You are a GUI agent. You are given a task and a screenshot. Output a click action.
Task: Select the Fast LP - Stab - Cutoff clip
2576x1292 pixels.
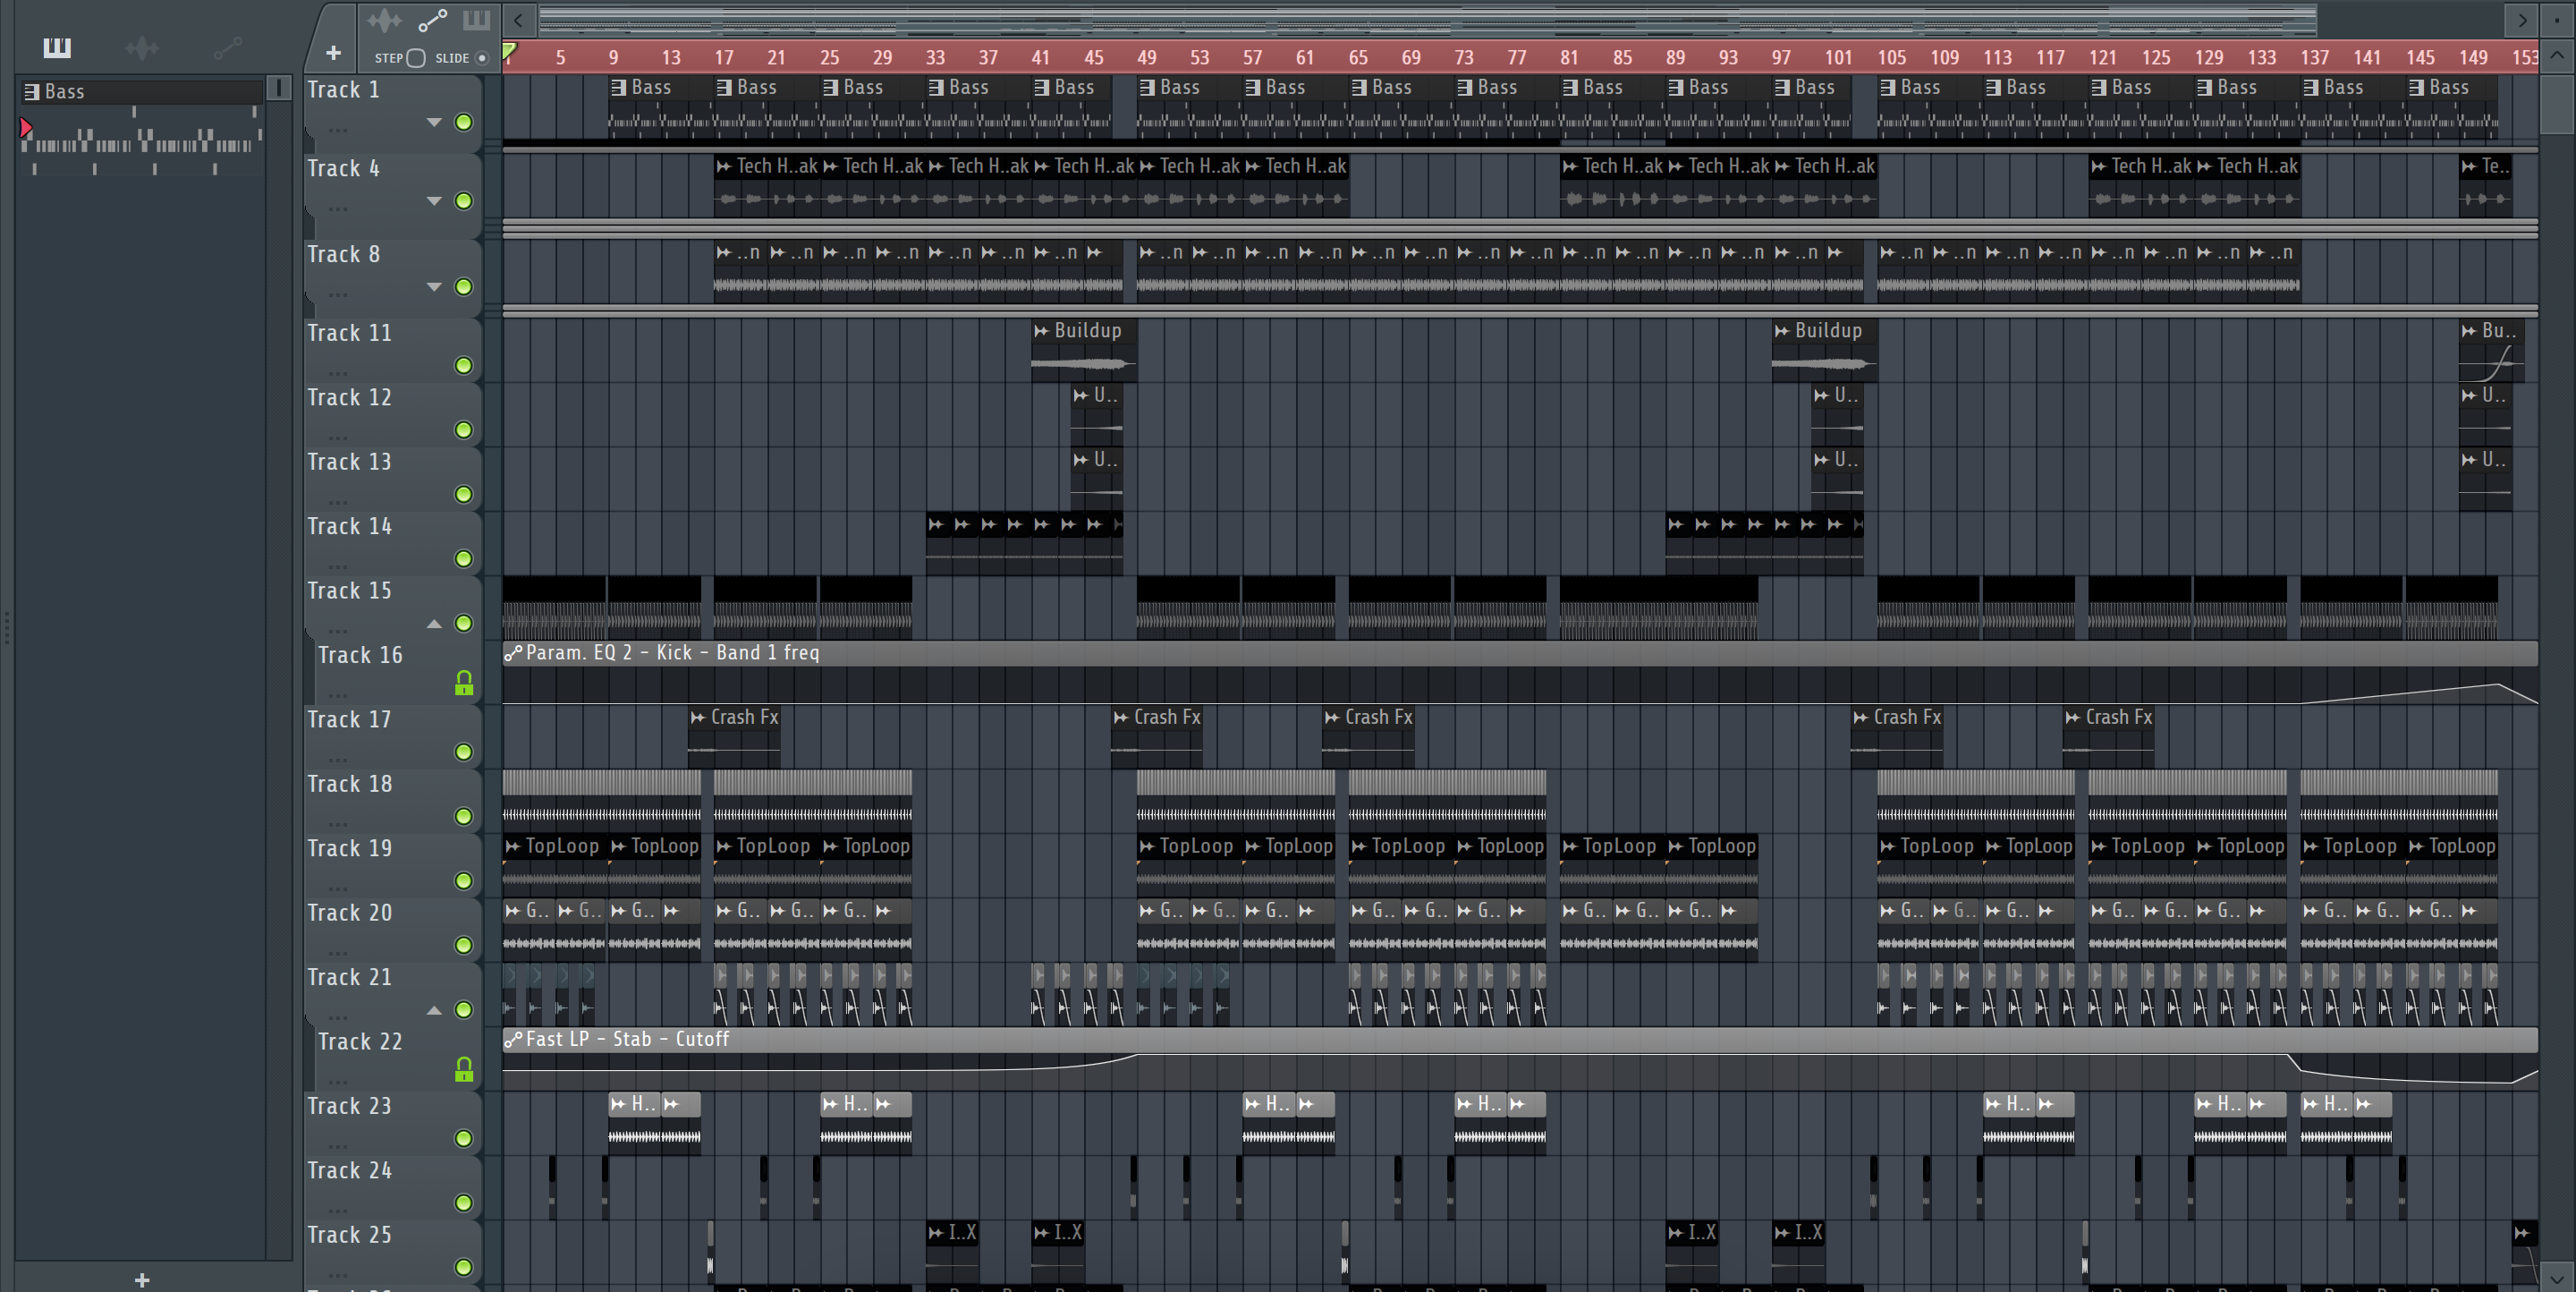(x=1520, y=1059)
